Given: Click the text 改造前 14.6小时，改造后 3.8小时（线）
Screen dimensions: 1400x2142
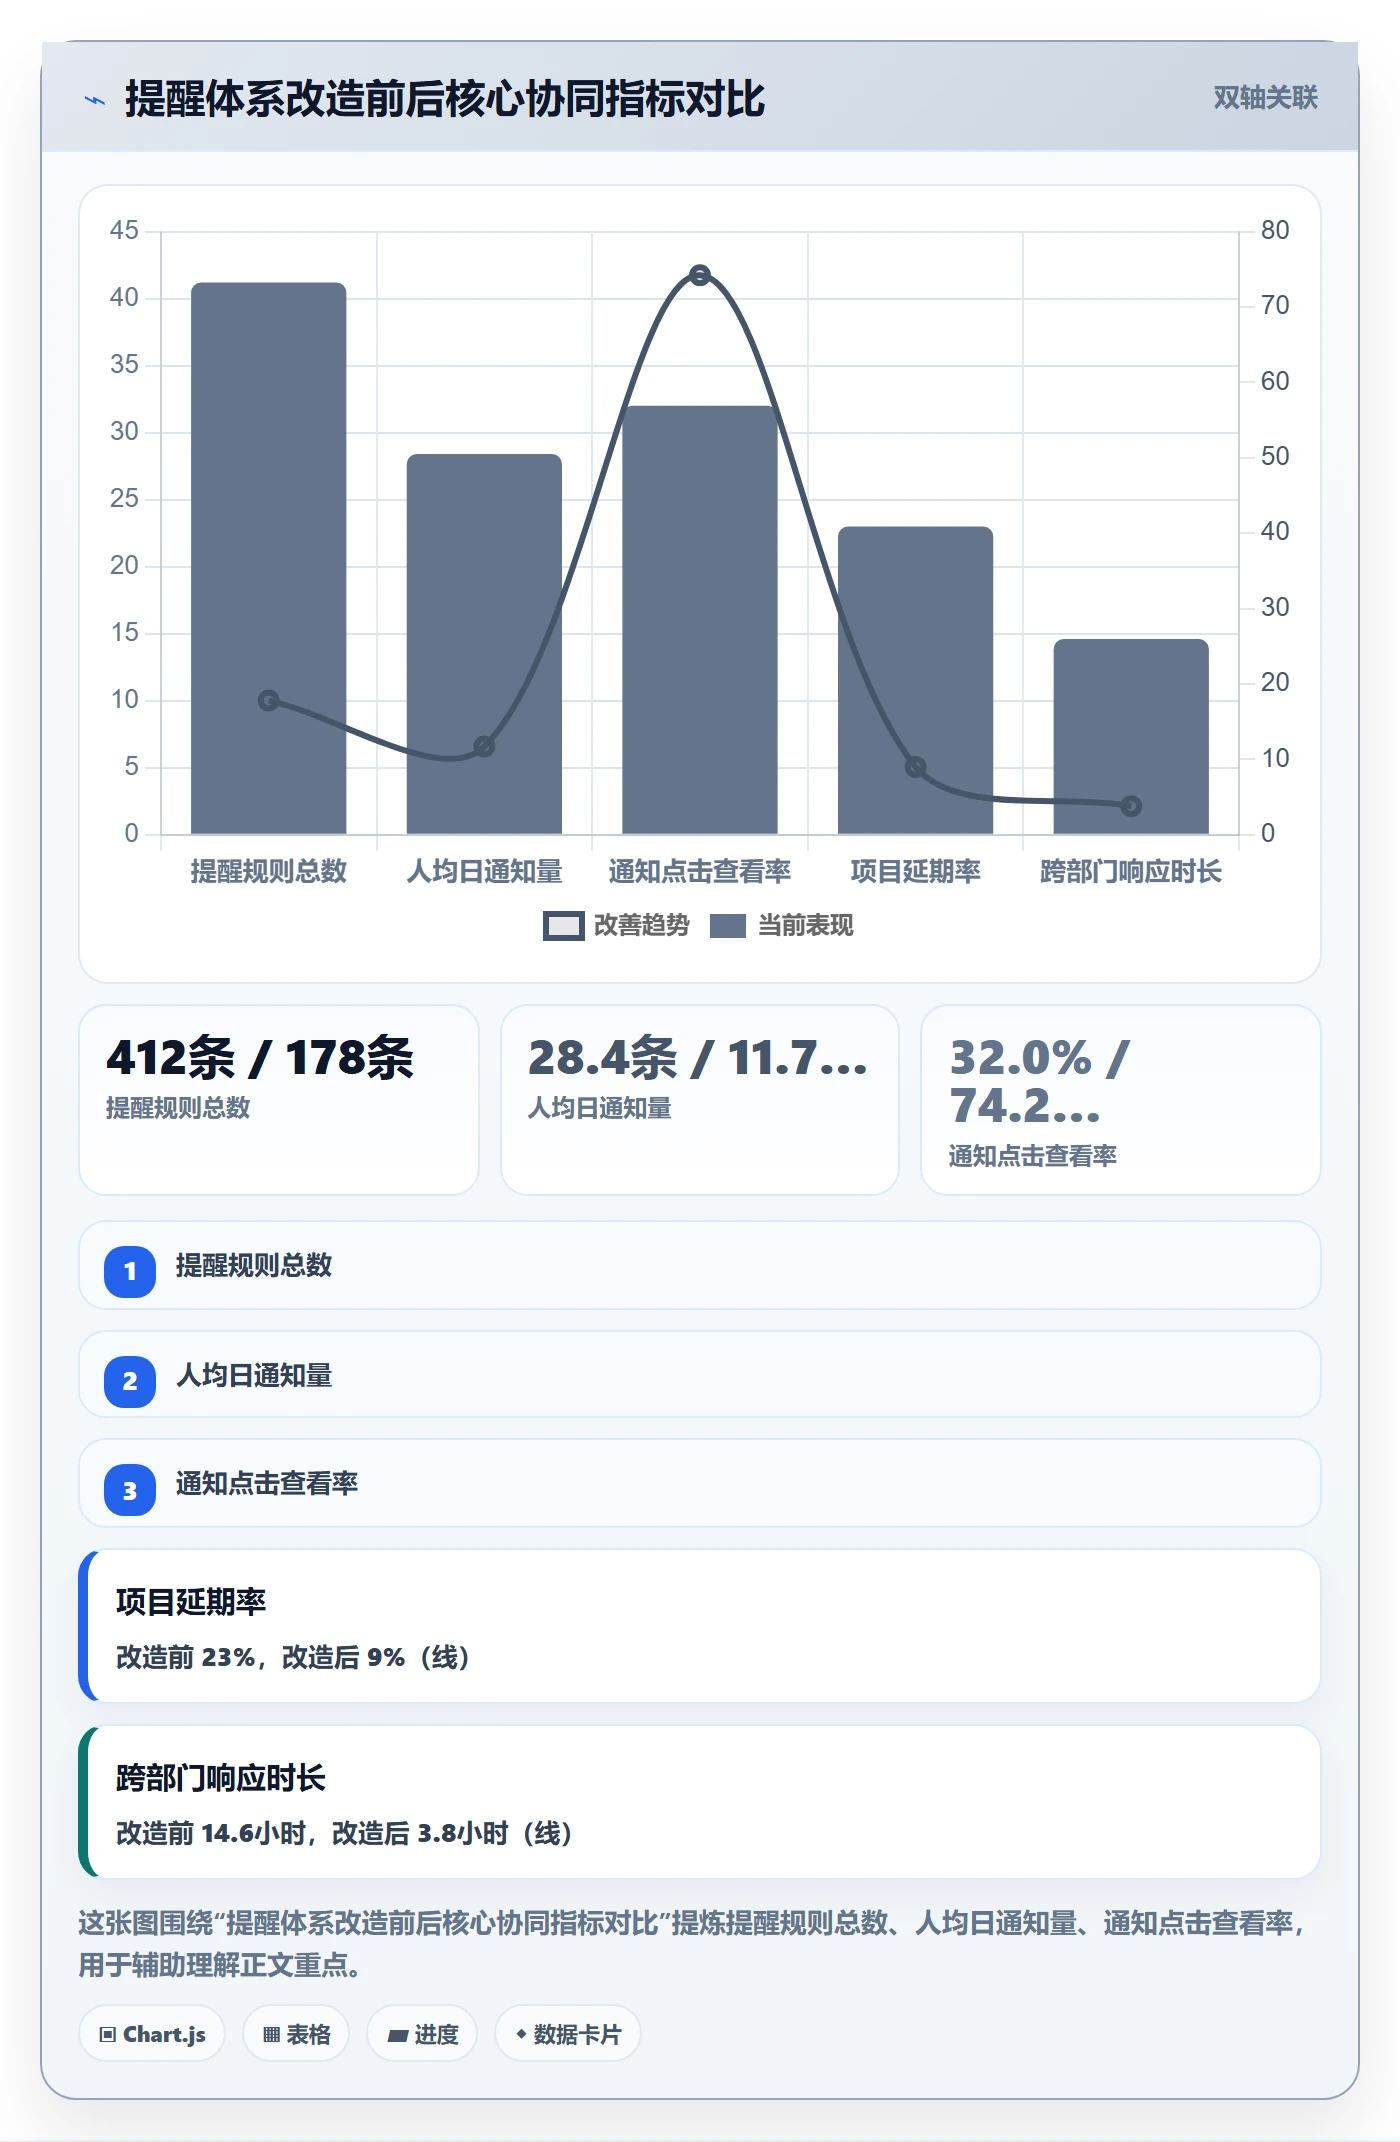Looking at the screenshot, I should point(344,1833).
